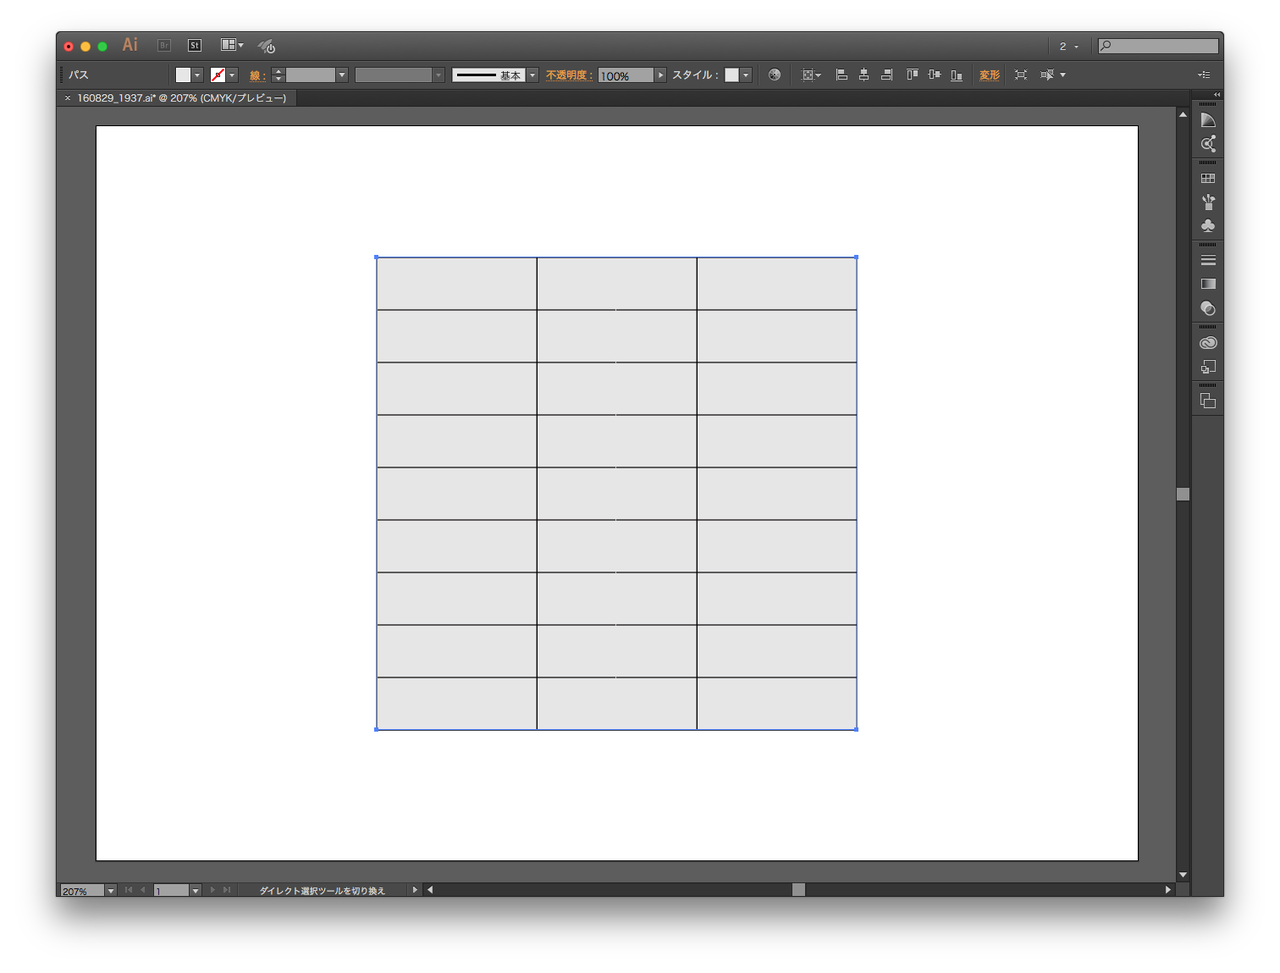Open the stroke weight dropdown
Image resolution: width=1280 pixels, height=973 pixels.
point(342,75)
